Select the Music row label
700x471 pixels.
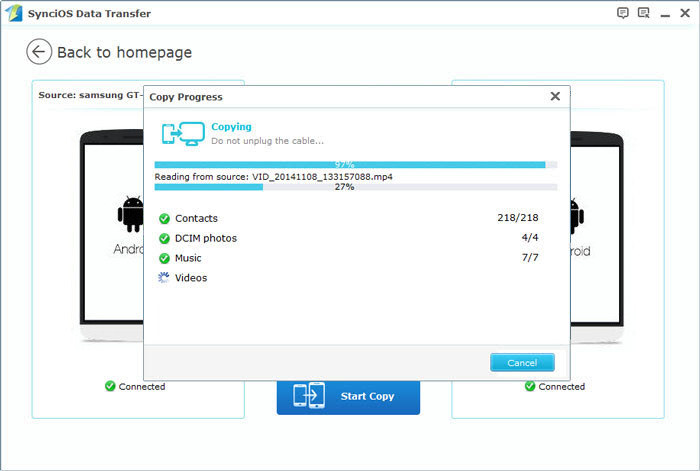click(188, 258)
